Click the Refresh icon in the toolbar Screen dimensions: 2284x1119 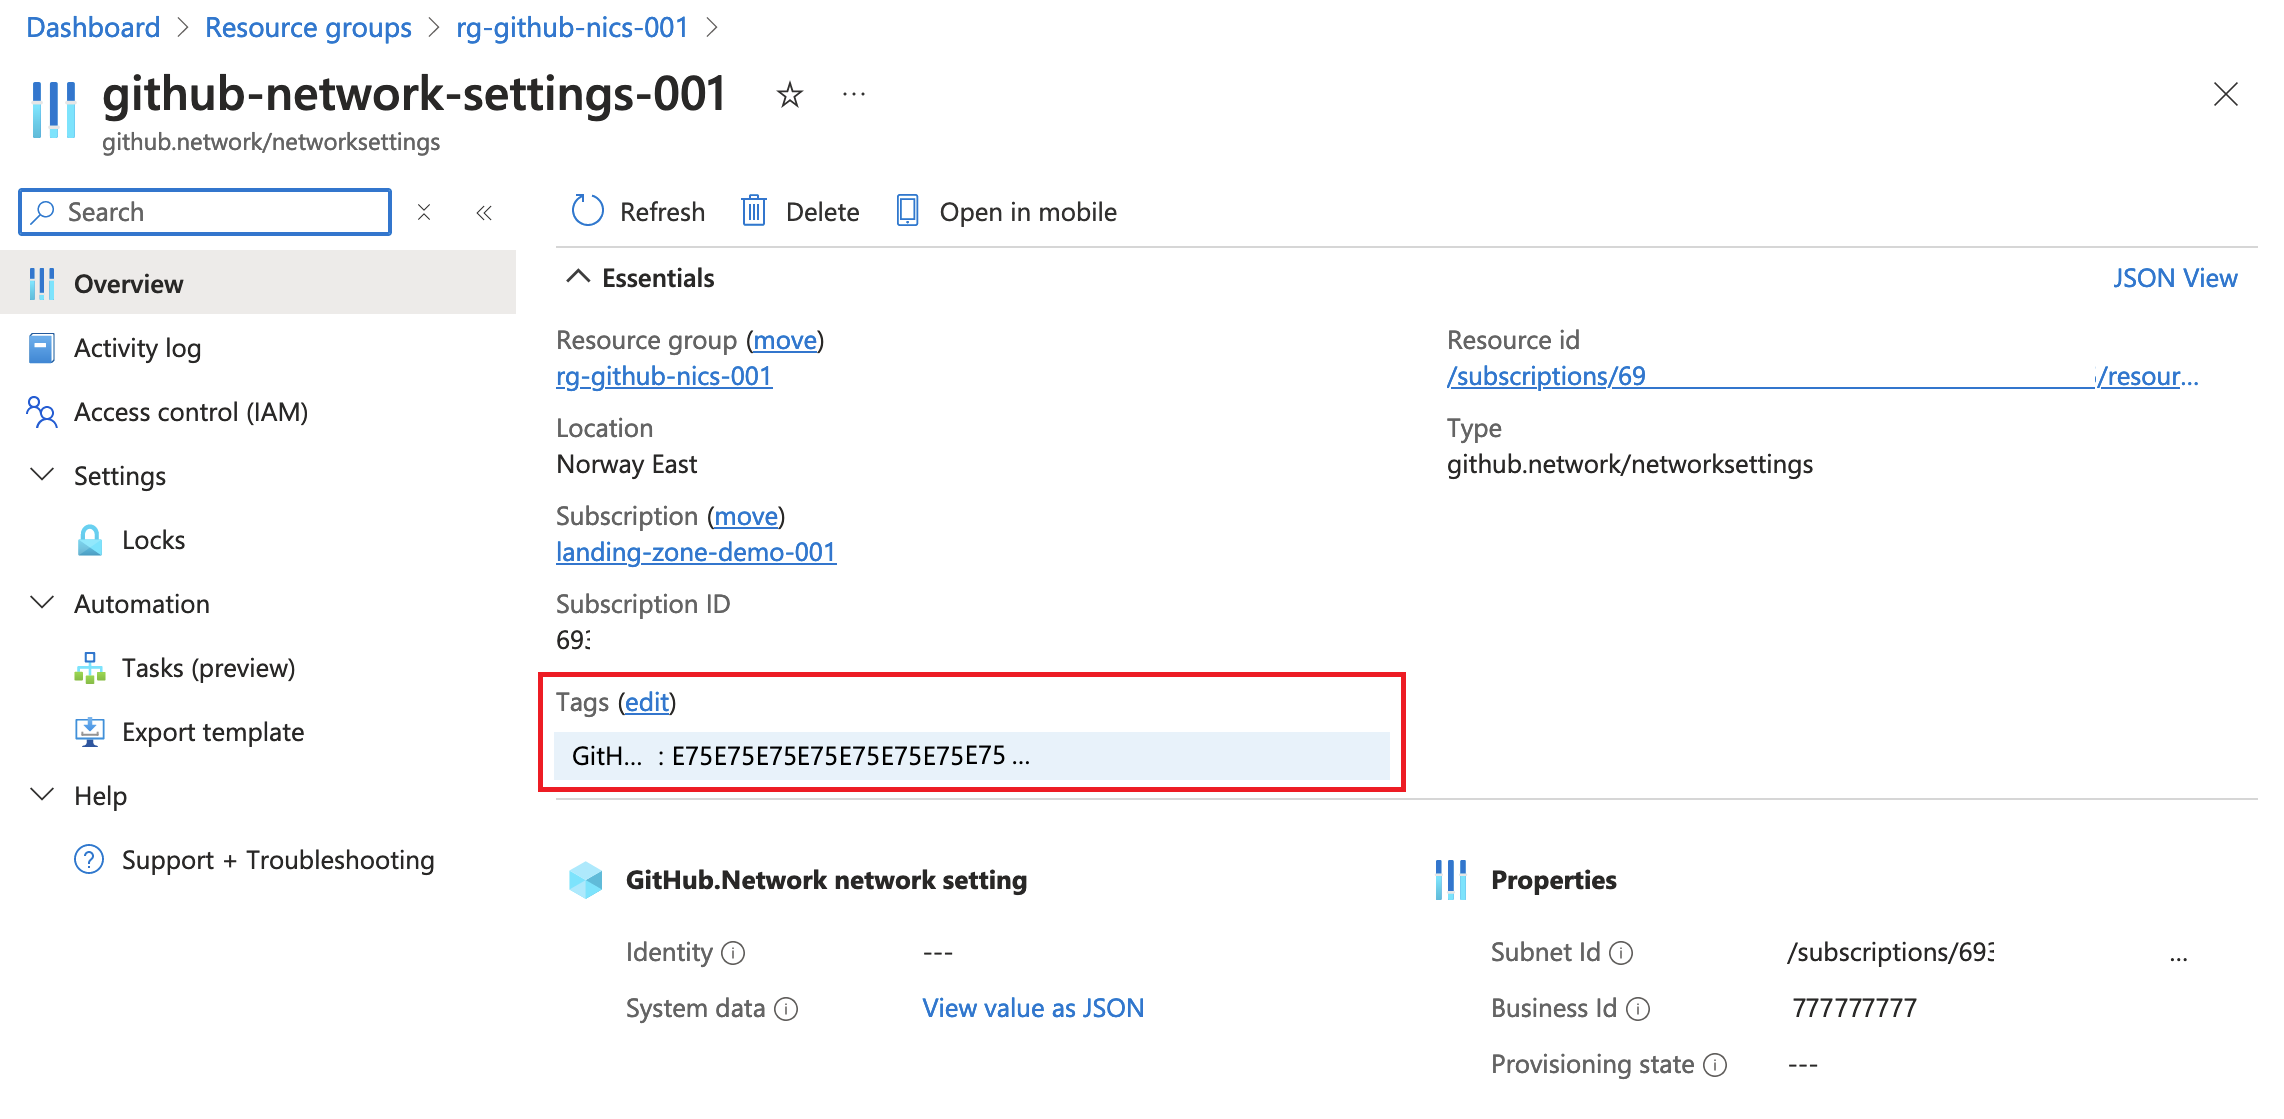click(588, 211)
